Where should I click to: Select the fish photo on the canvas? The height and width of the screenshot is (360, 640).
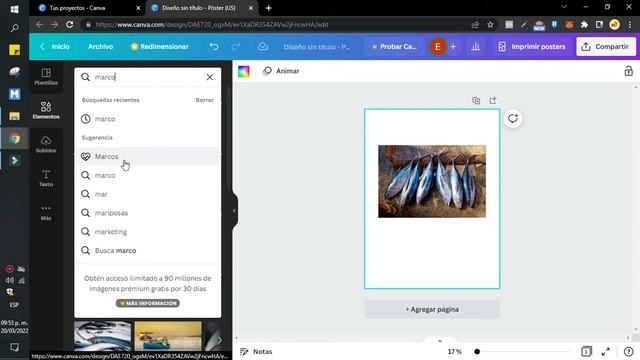pyautogui.click(x=432, y=181)
